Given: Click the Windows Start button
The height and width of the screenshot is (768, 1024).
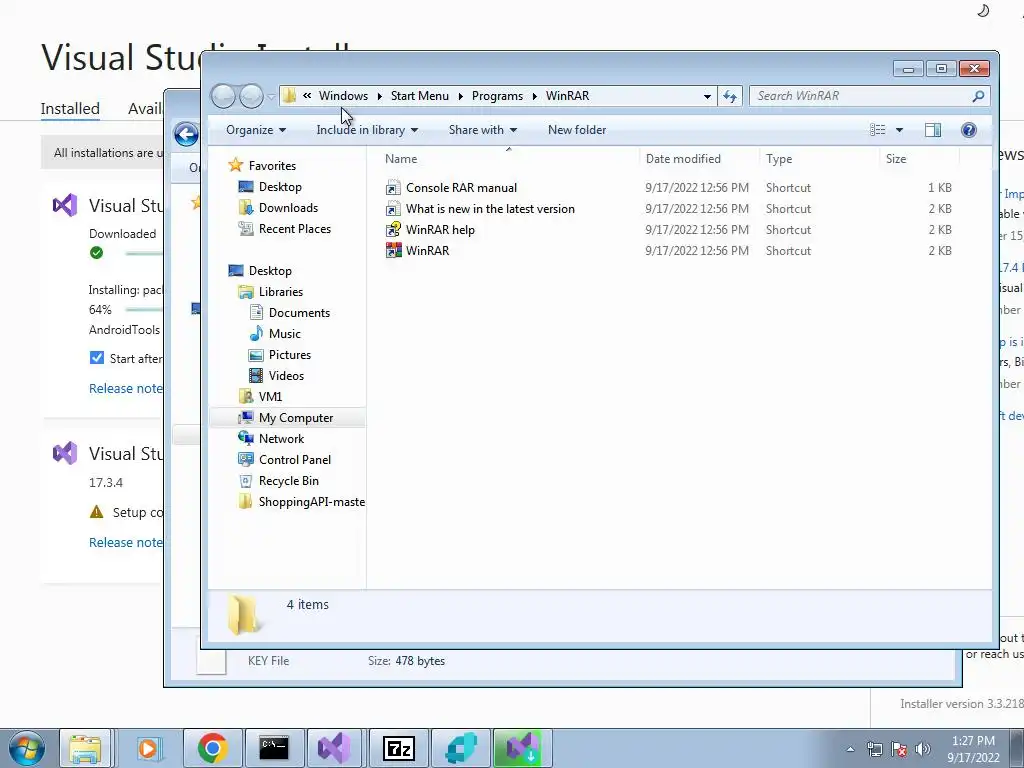Looking at the screenshot, I should 26,748.
